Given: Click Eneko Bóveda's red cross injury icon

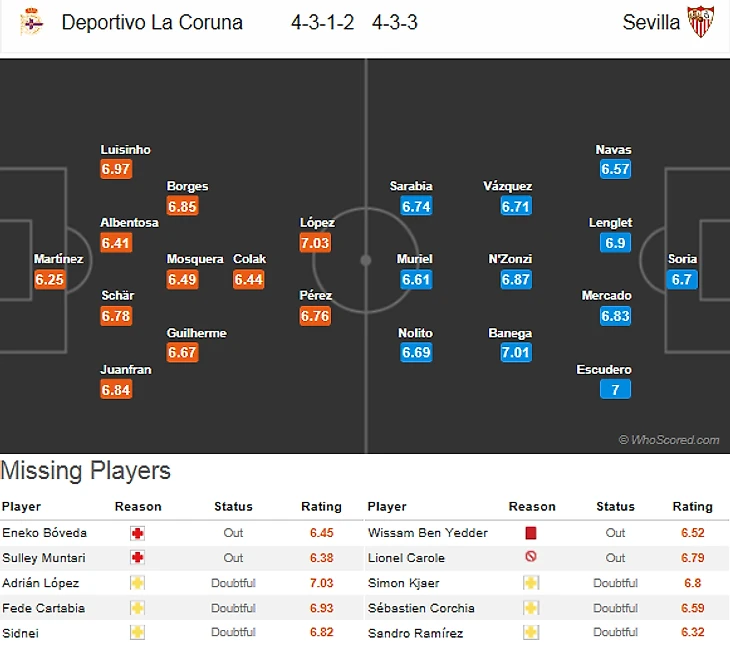Looking at the screenshot, I should click(137, 533).
